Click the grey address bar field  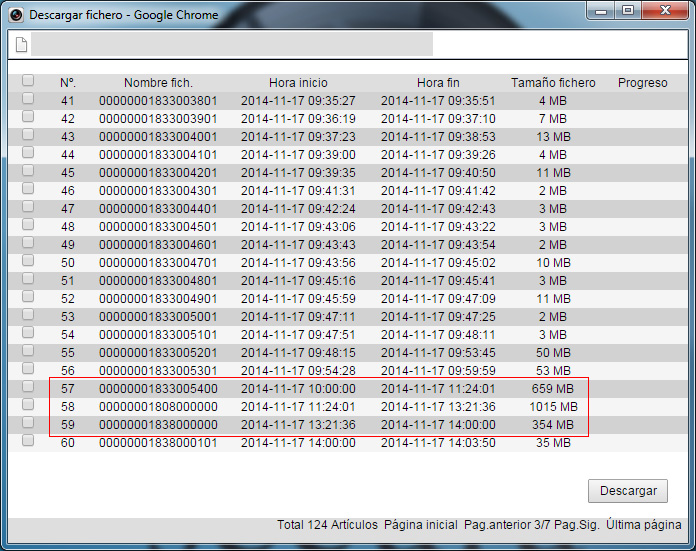point(232,44)
